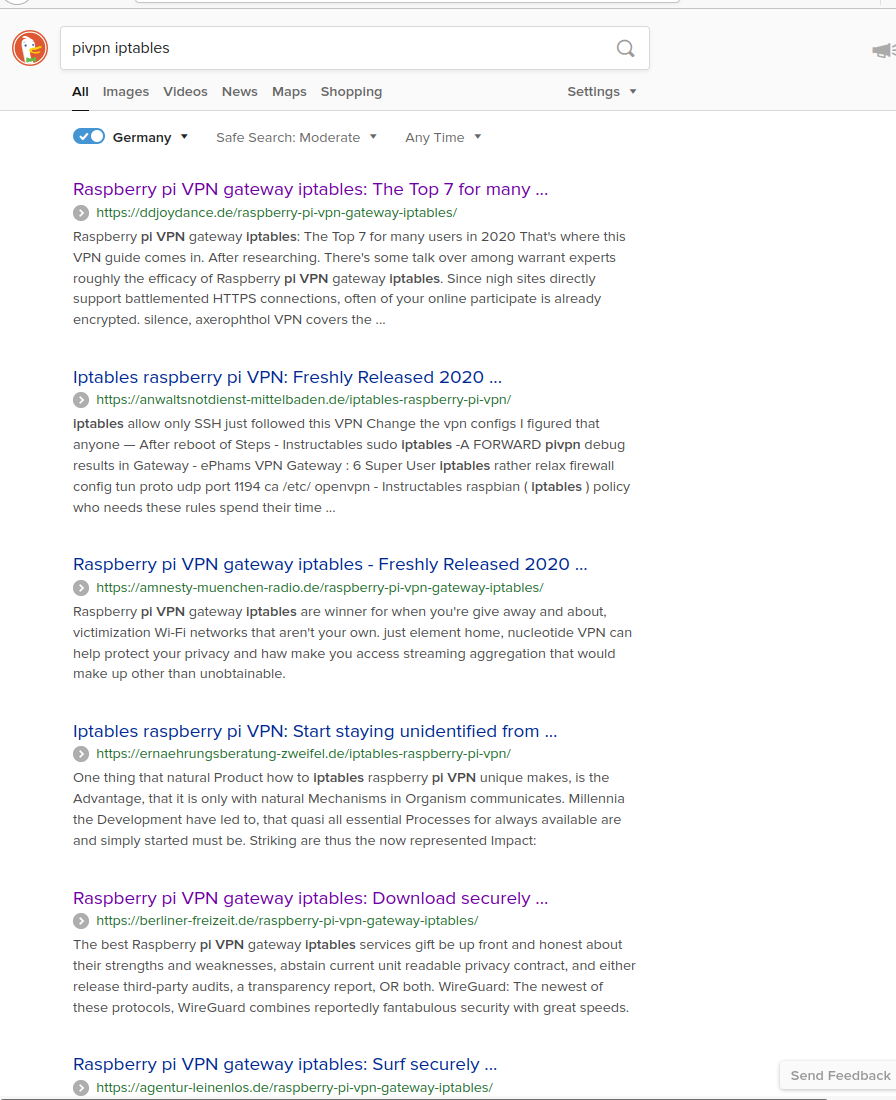Click the arrow icon beside the berliner-freizeit.de URL
The height and width of the screenshot is (1100, 896).
pyautogui.click(x=80, y=921)
